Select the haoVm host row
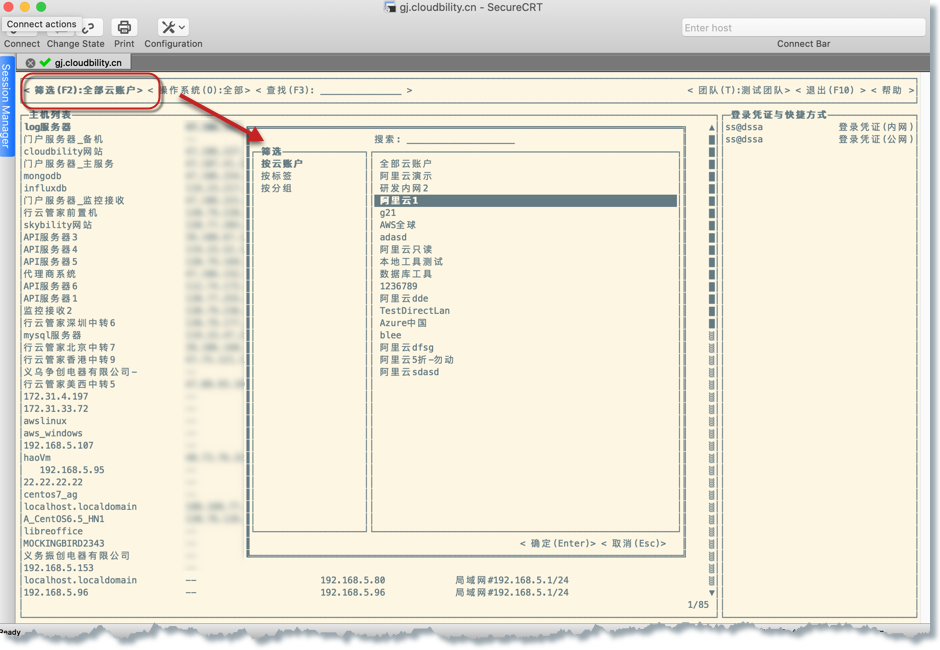This screenshot has width=940, height=650. (37, 458)
